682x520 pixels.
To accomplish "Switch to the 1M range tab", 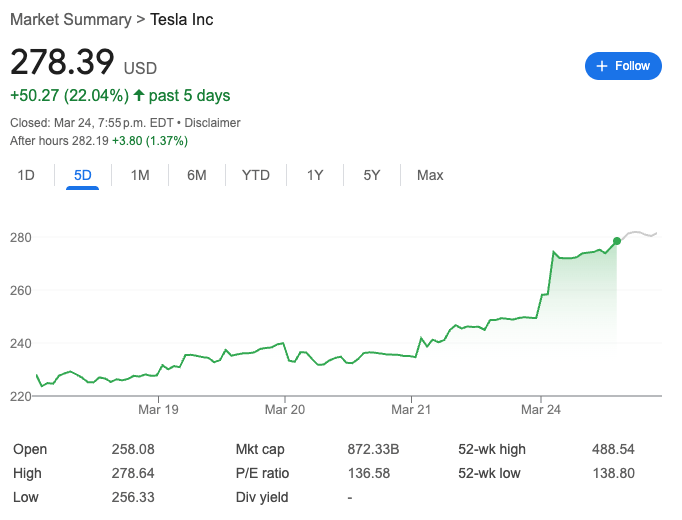I will point(140,175).
